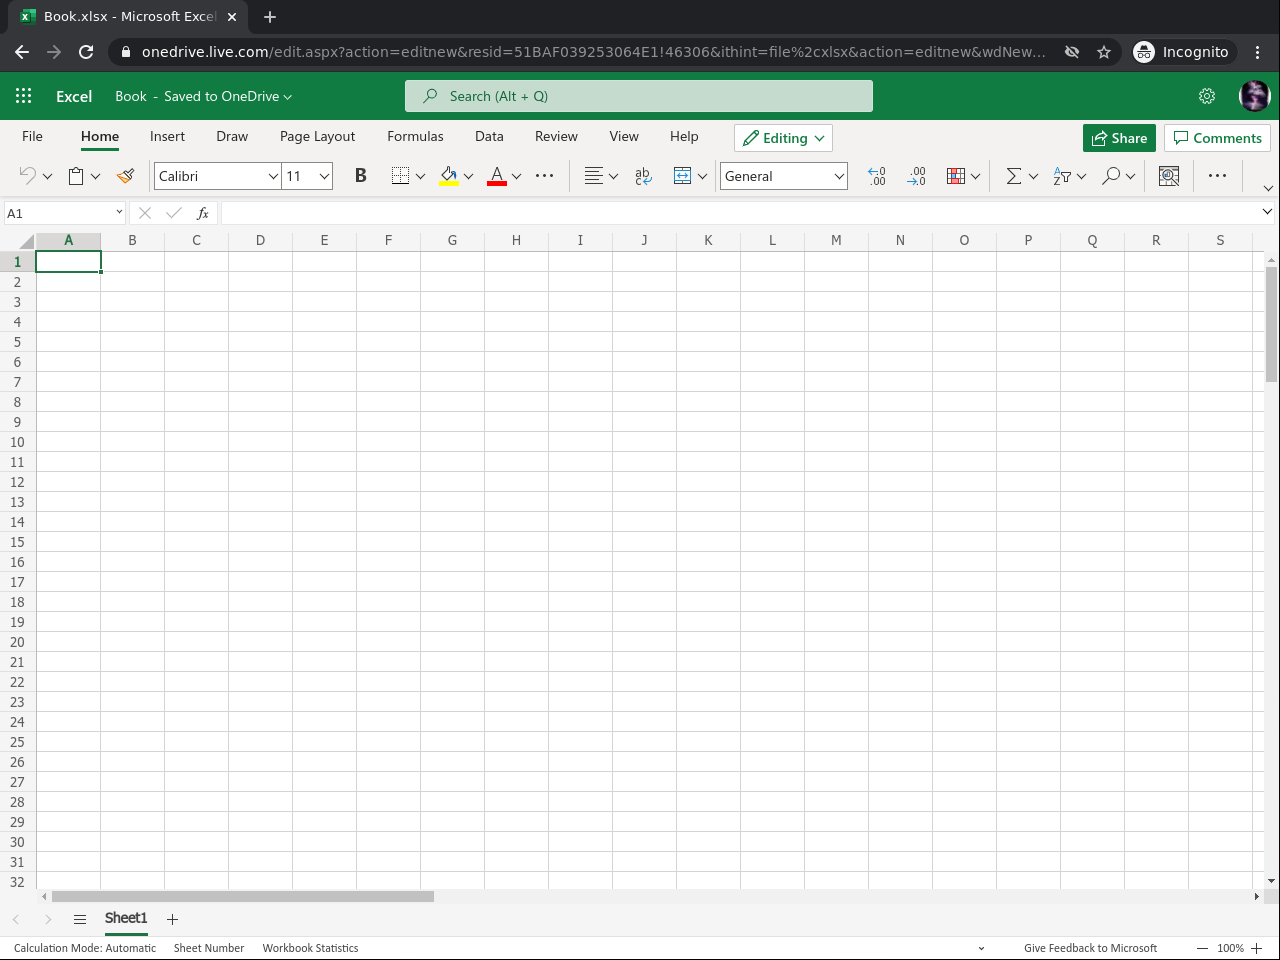Screen dimensions: 1280x960
Task: Expand the Borders dropdown arrow
Action: 420,177
